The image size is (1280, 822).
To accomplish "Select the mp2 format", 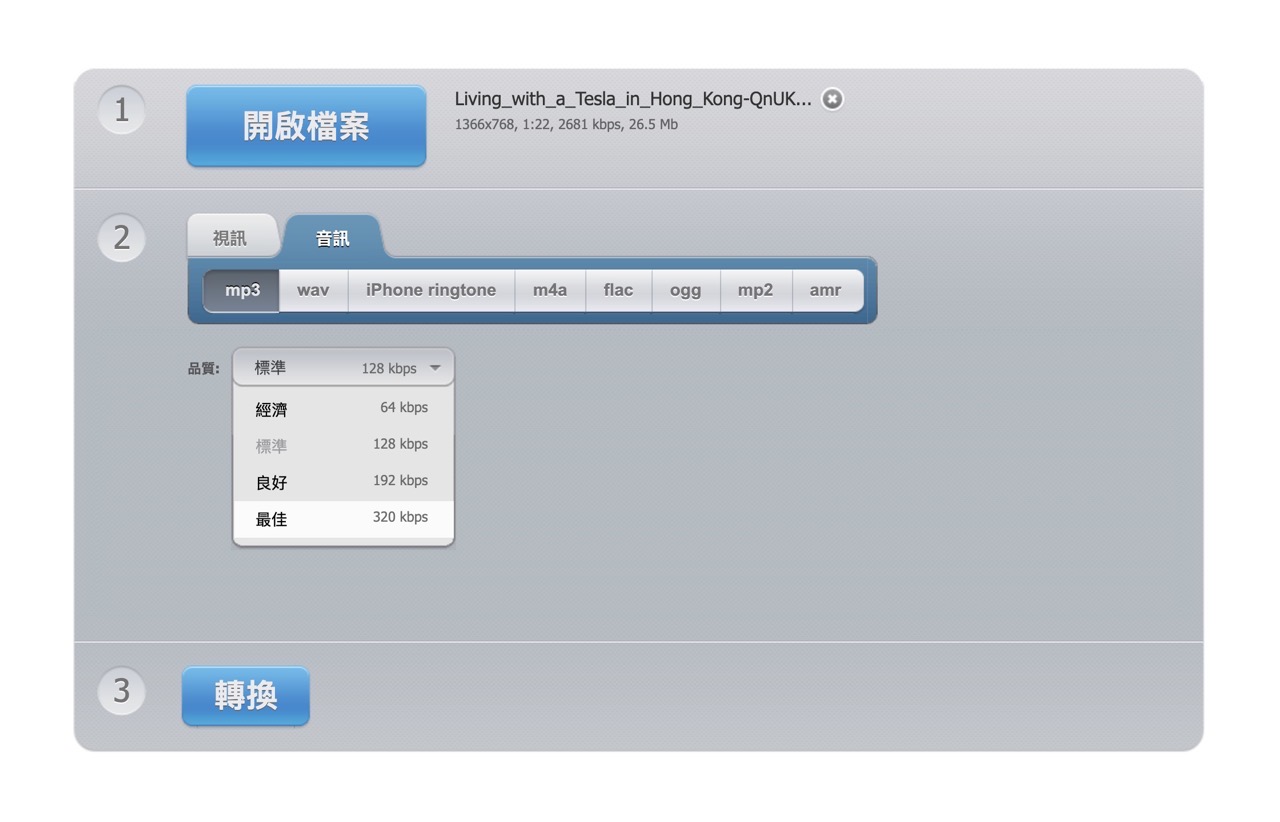I will (x=755, y=290).
